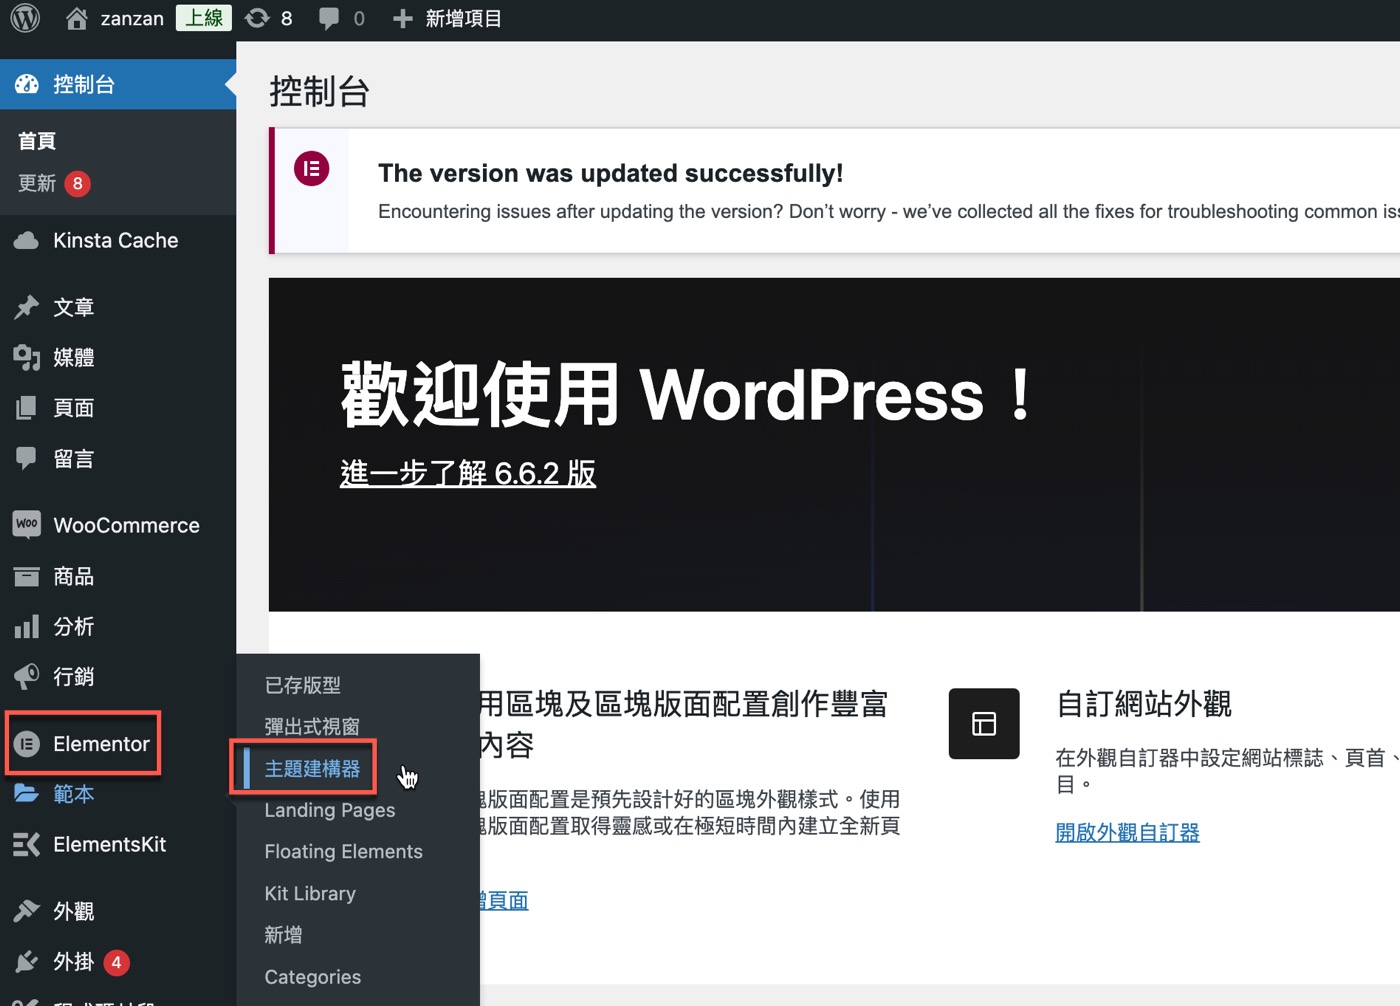This screenshot has height=1006, width=1400.
Task: Click the 外觀 paintbrush icon
Action: 27,911
